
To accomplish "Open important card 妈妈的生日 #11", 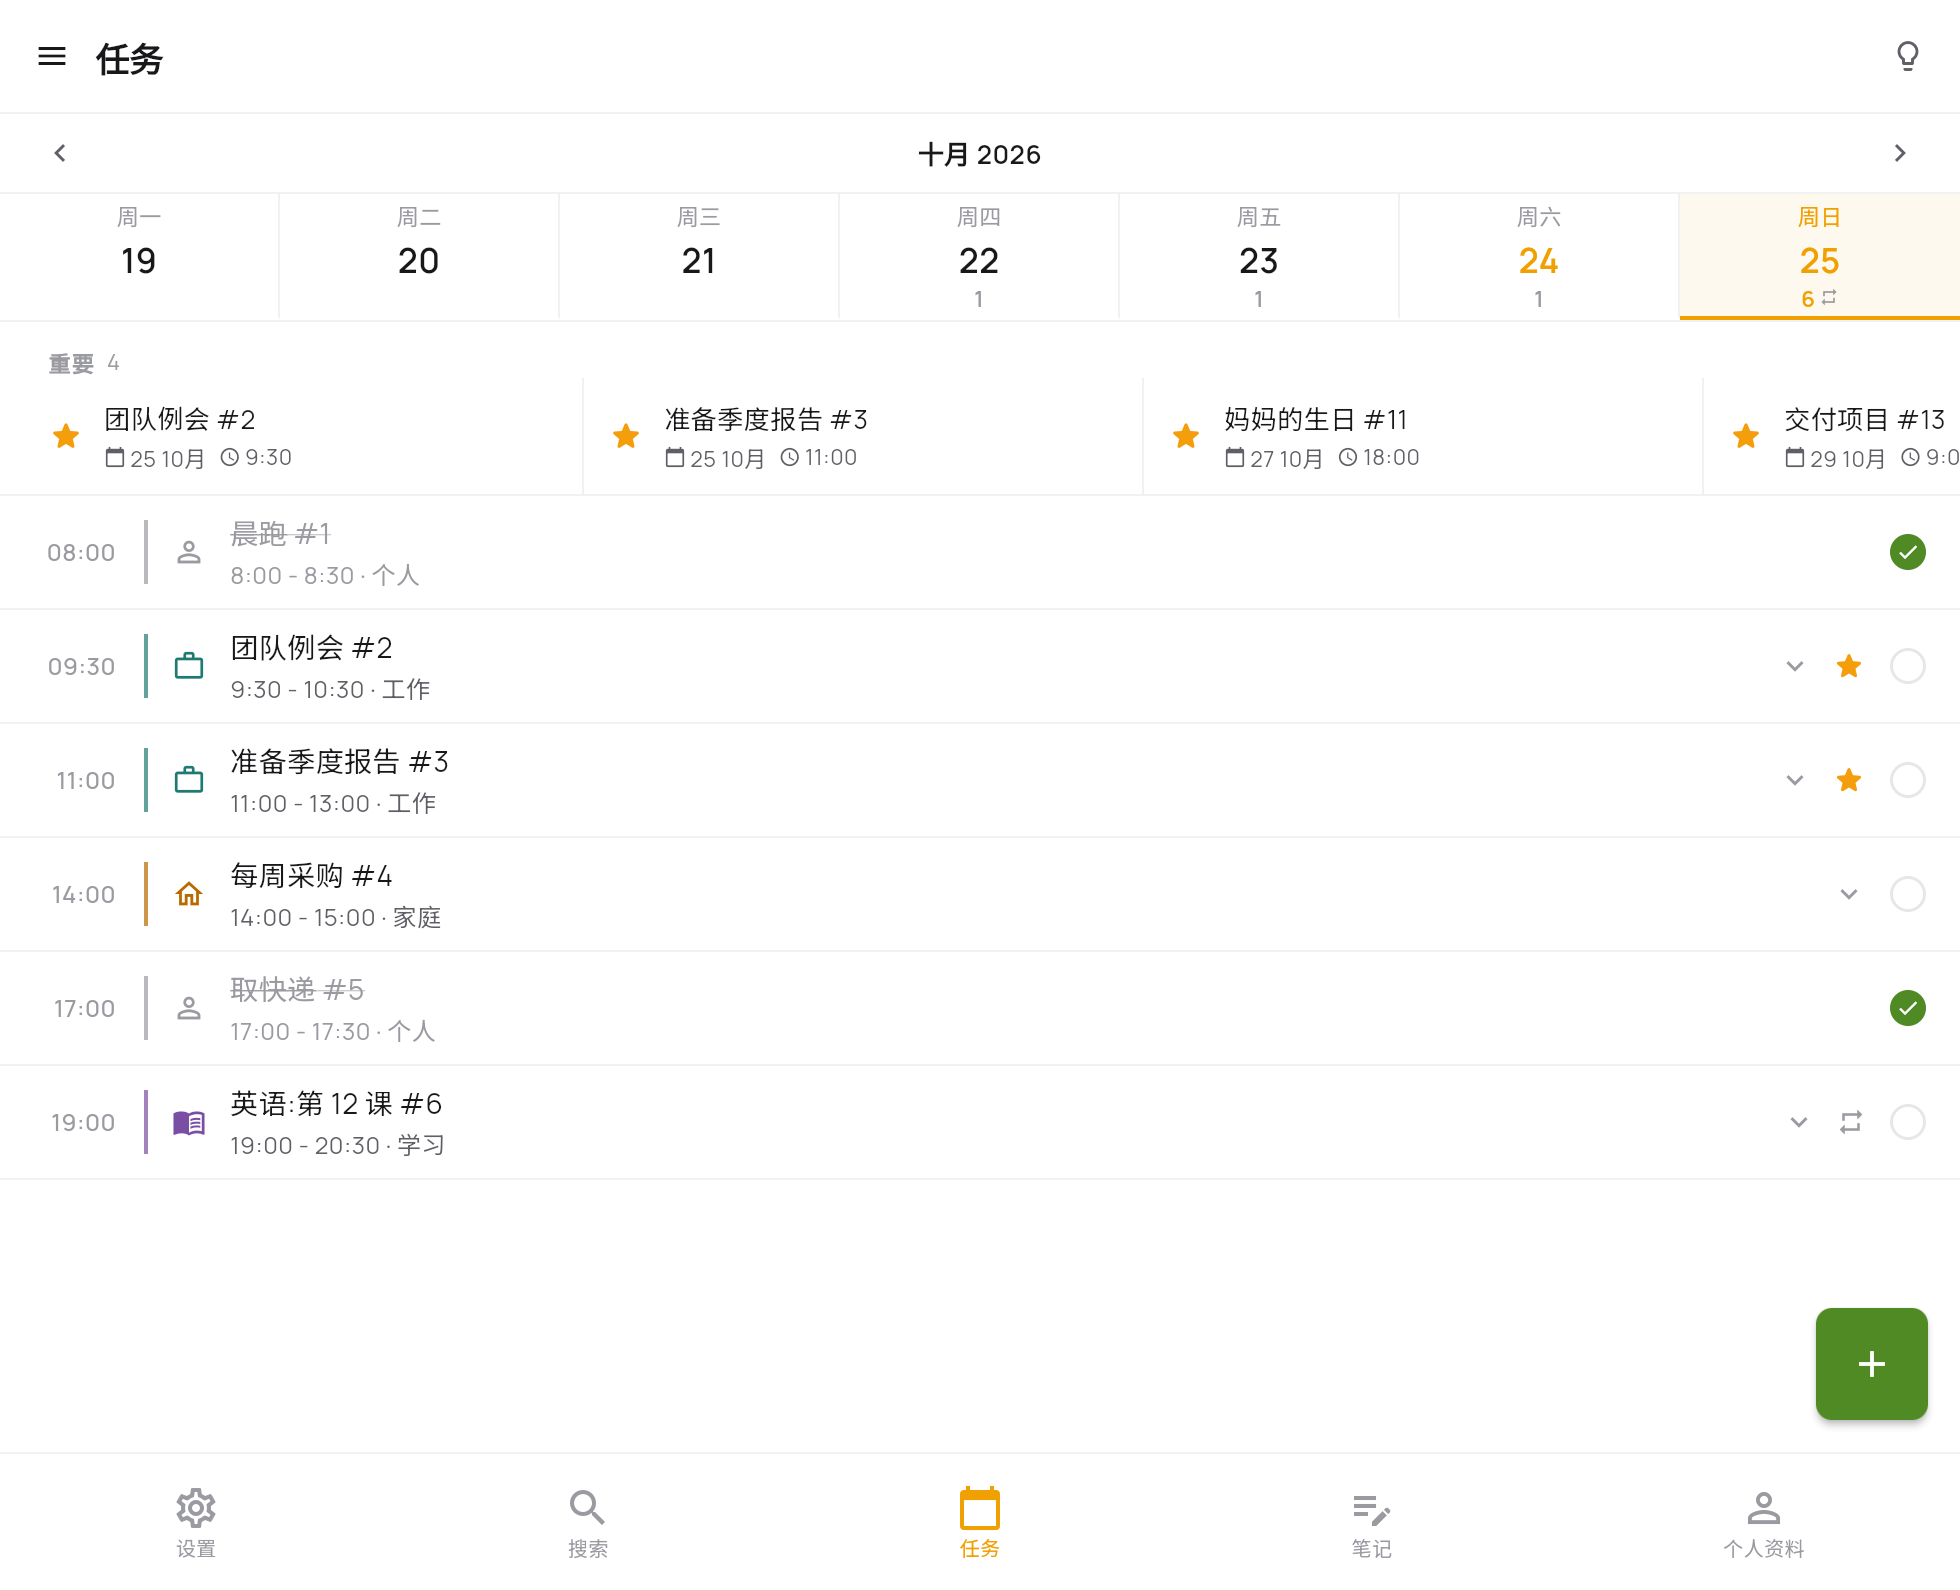I will (1423, 437).
